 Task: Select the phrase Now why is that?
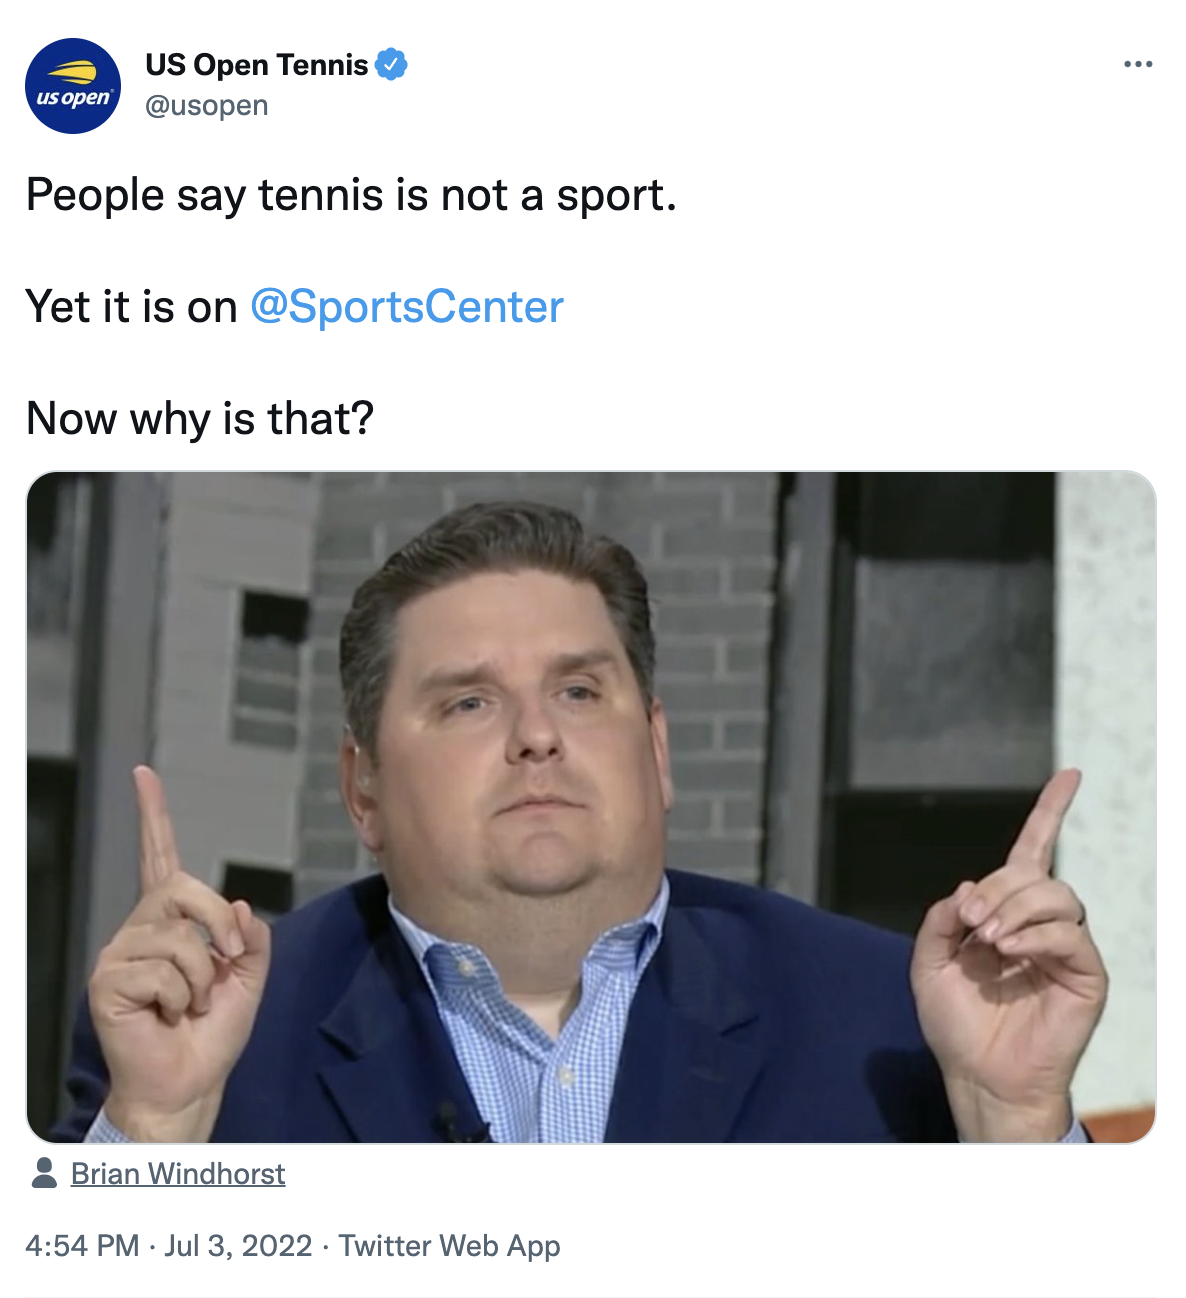[198, 418]
